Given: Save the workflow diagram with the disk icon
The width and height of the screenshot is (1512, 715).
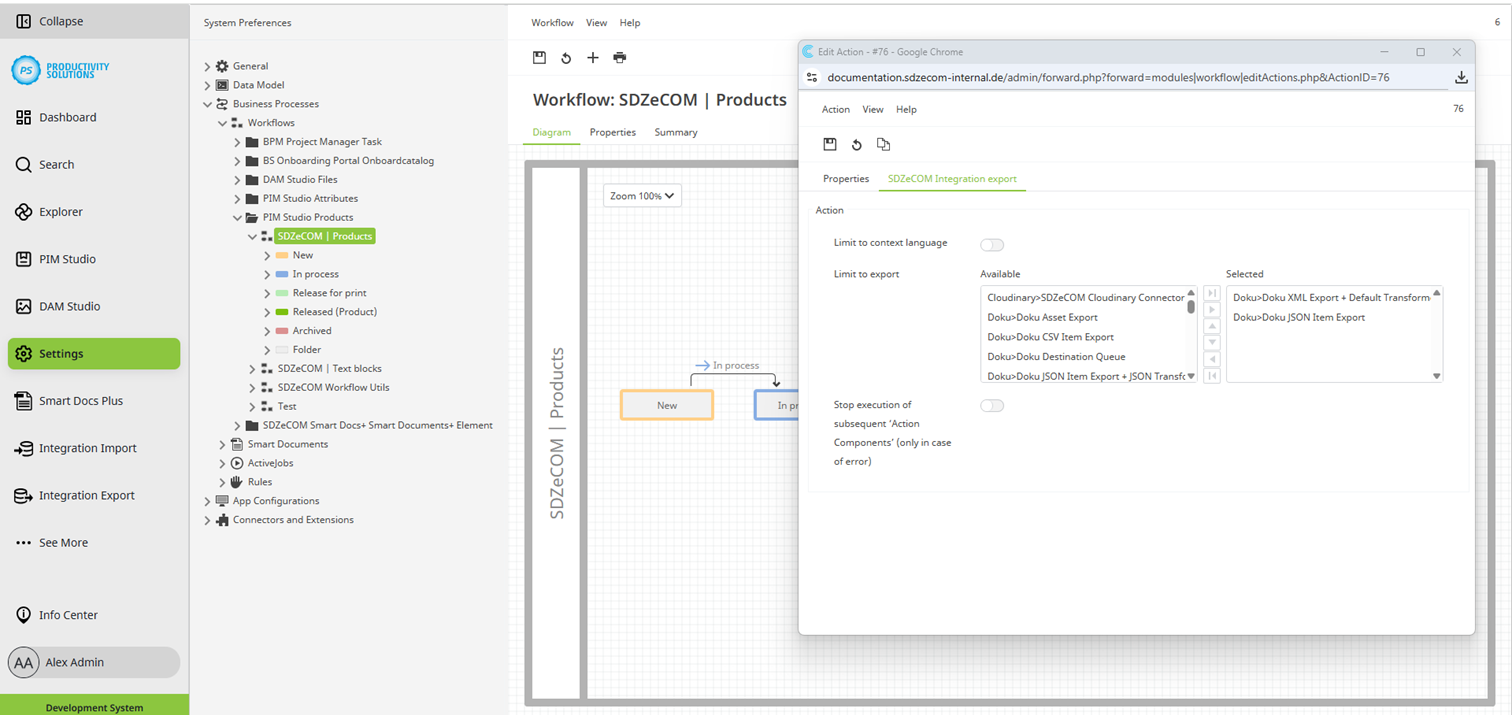Looking at the screenshot, I should [539, 58].
